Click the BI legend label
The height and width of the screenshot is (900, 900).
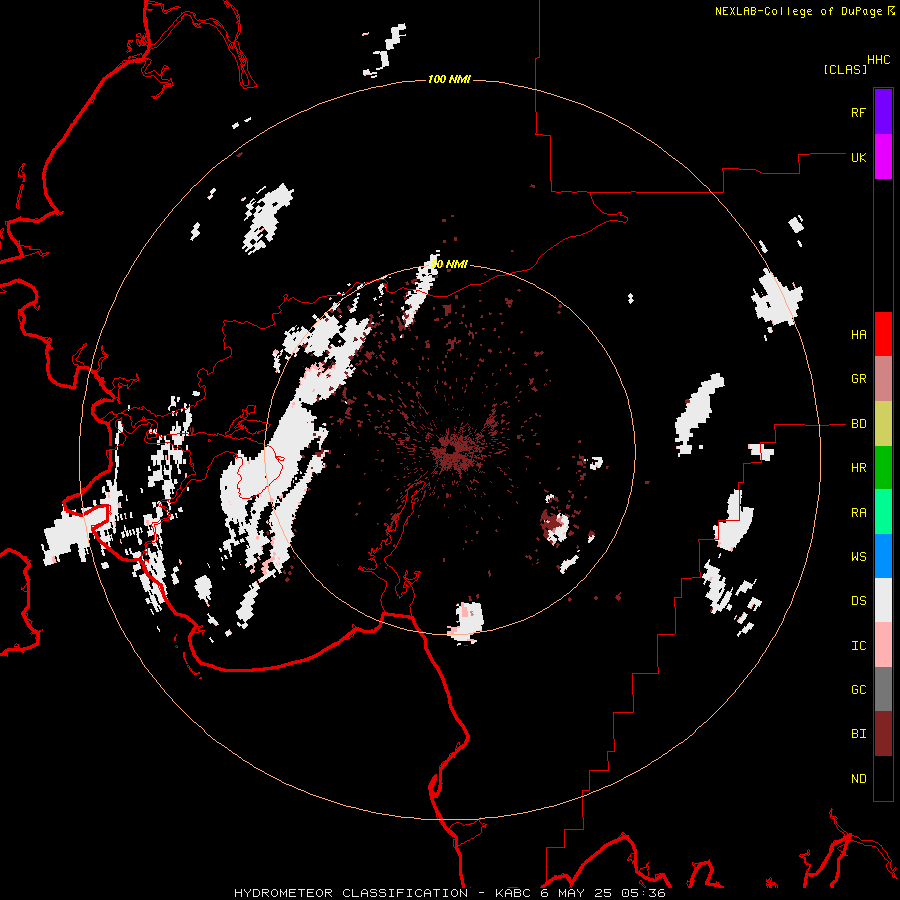(x=859, y=734)
